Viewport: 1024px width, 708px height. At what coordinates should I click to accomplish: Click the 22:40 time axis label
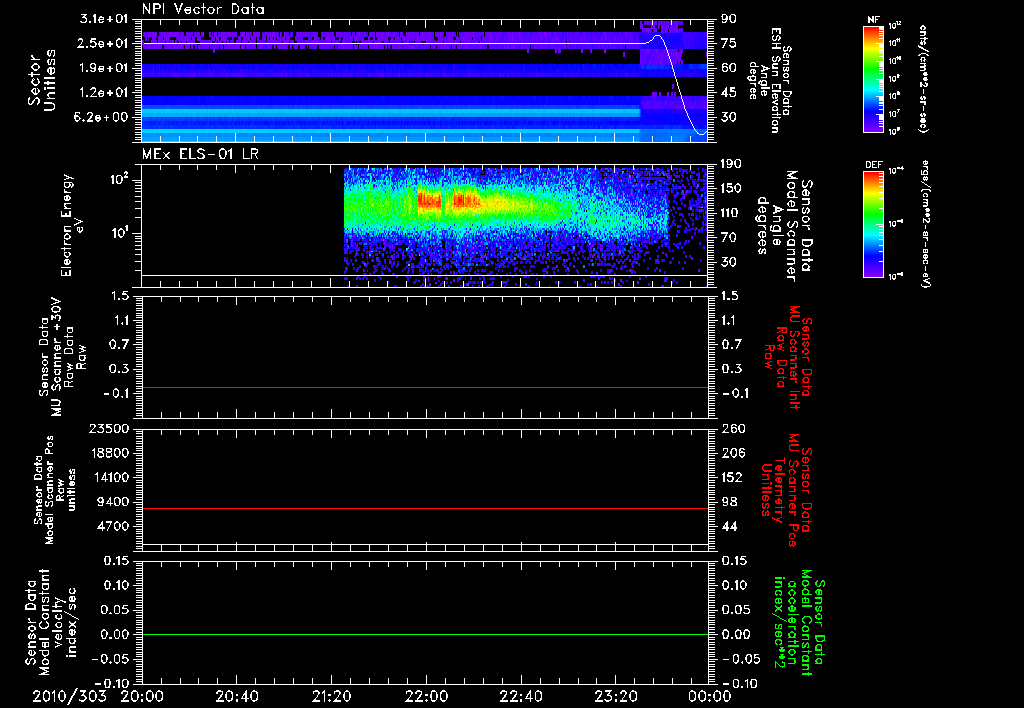pyautogui.click(x=521, y=697)
